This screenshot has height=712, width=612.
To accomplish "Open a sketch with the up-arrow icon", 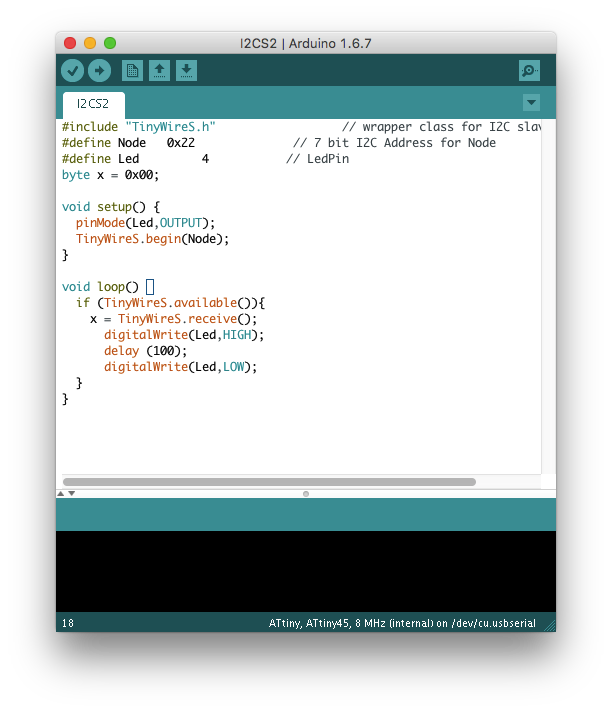I will pos(159,71).
